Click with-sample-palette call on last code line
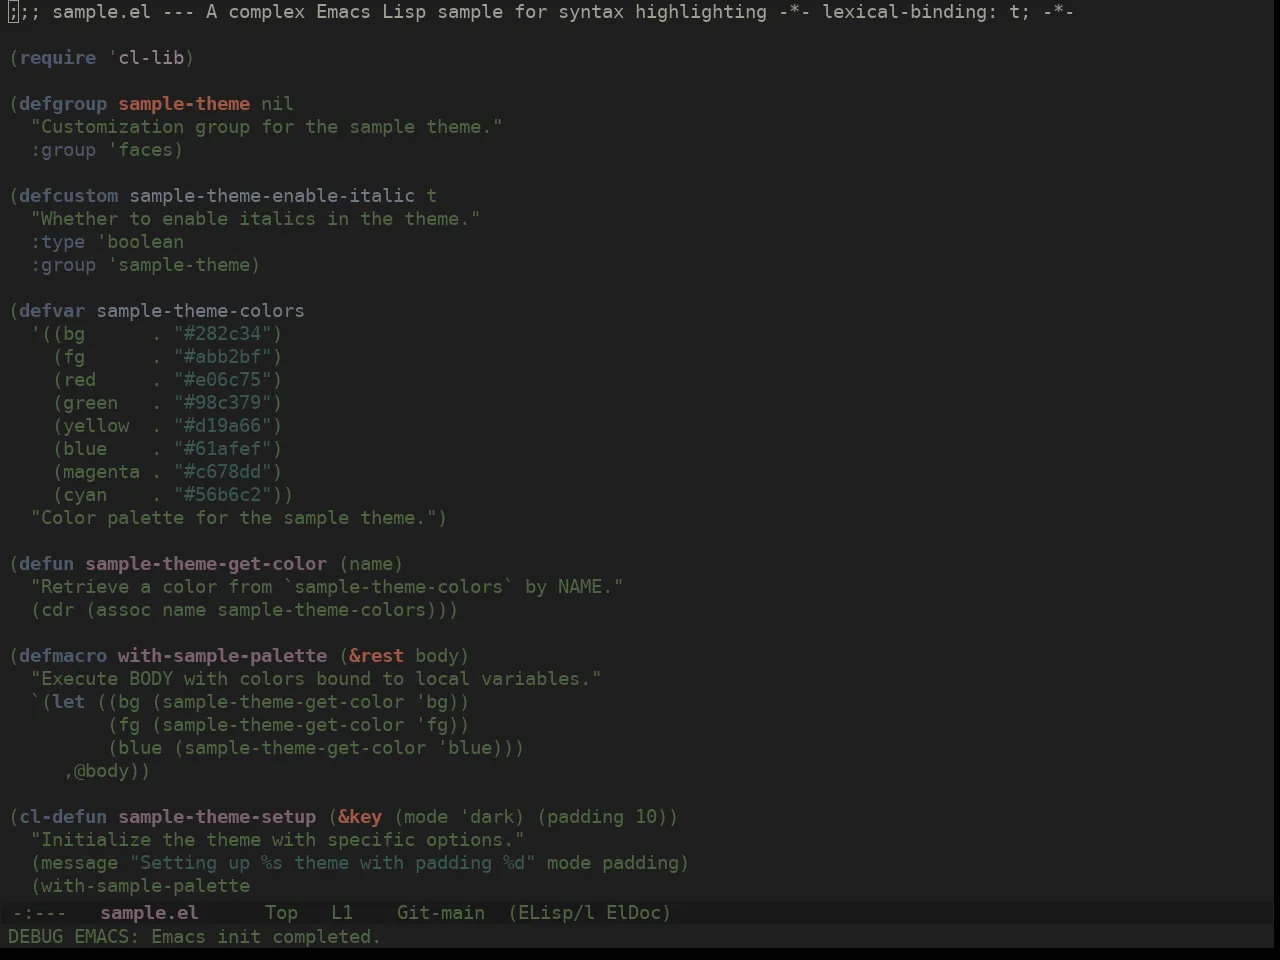The height and width of the screenshot is (960, 1280). pos(146,886)
